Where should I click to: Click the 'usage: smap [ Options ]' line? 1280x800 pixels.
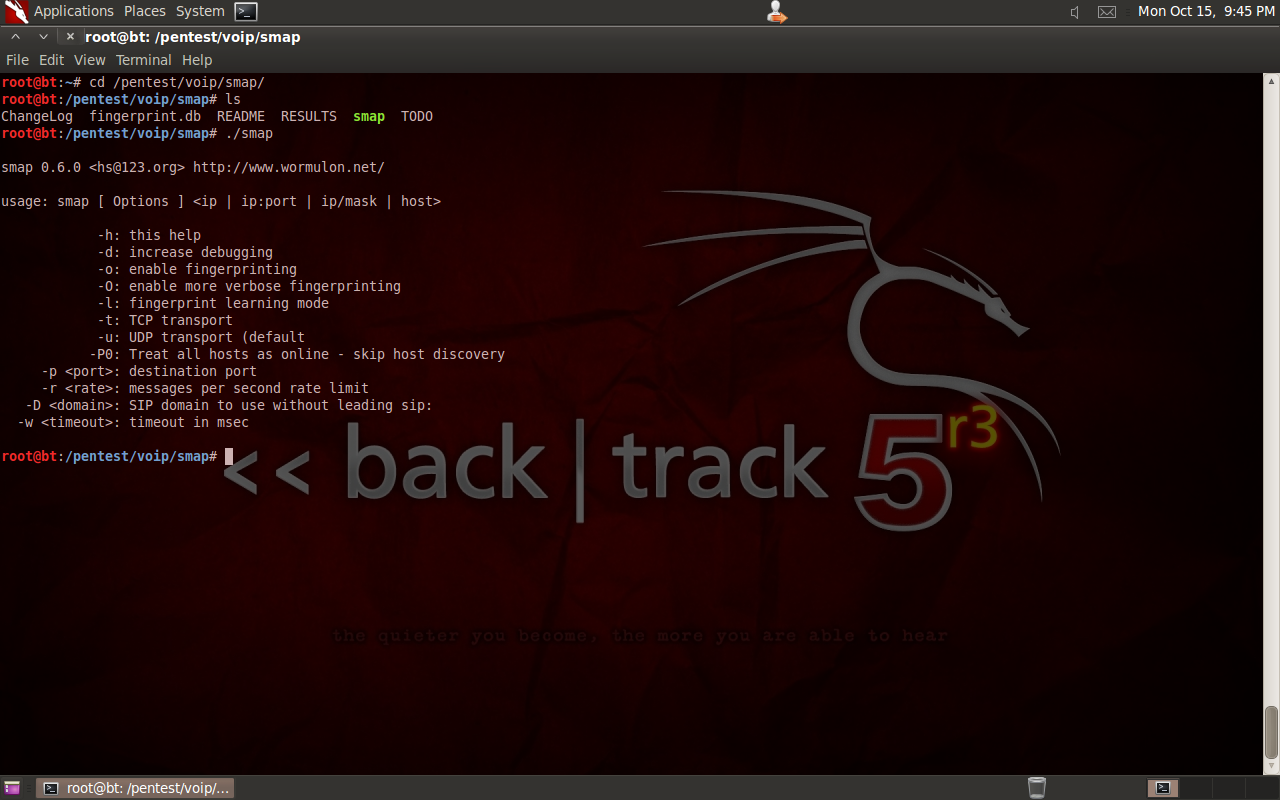tap(221, 201)
